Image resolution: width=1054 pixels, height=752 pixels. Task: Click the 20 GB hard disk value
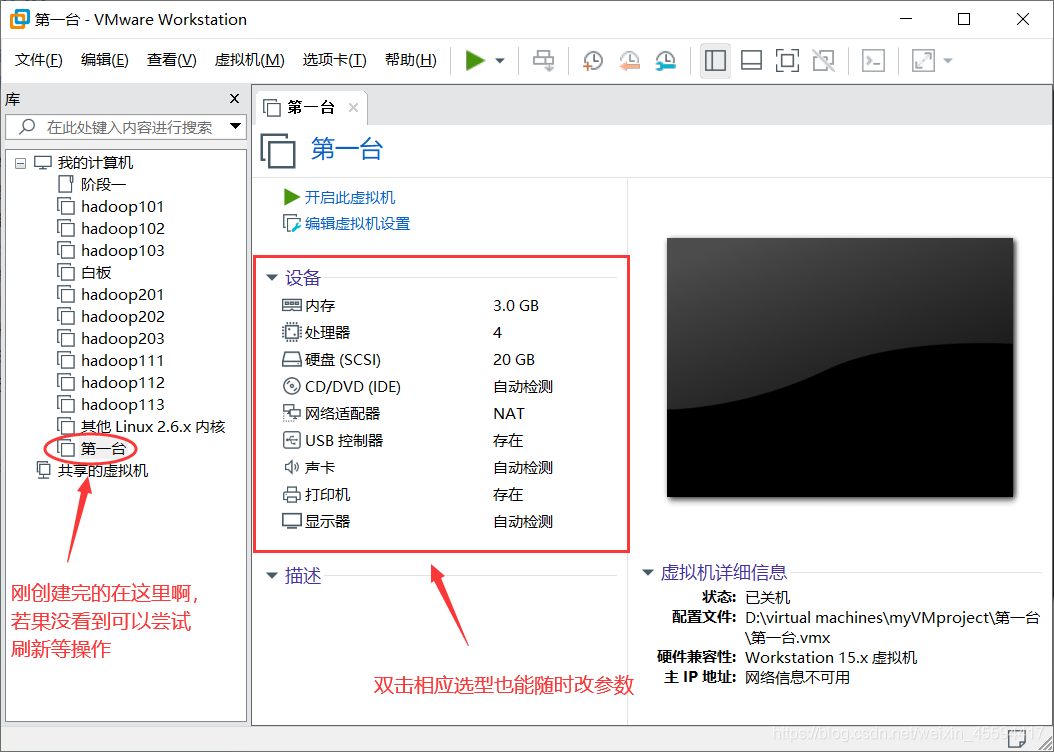pos(514,360)
